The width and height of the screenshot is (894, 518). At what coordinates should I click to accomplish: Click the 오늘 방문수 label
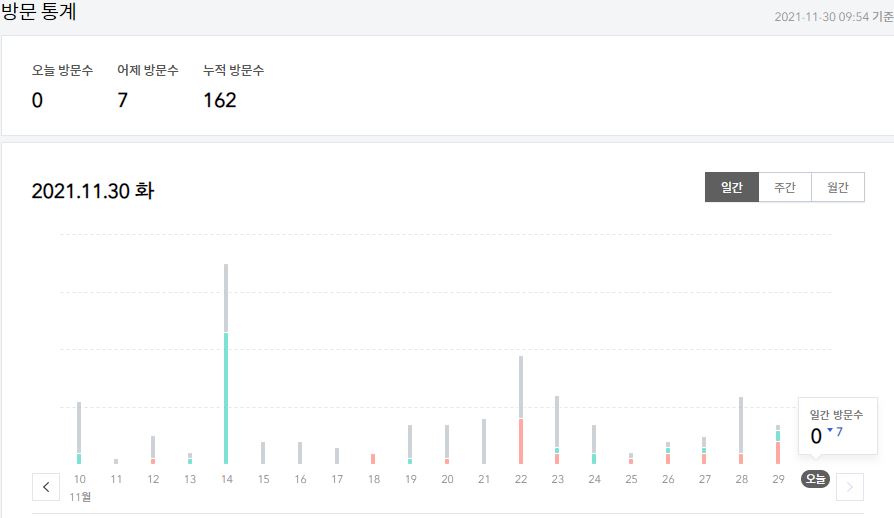click(x=62, y=70)
